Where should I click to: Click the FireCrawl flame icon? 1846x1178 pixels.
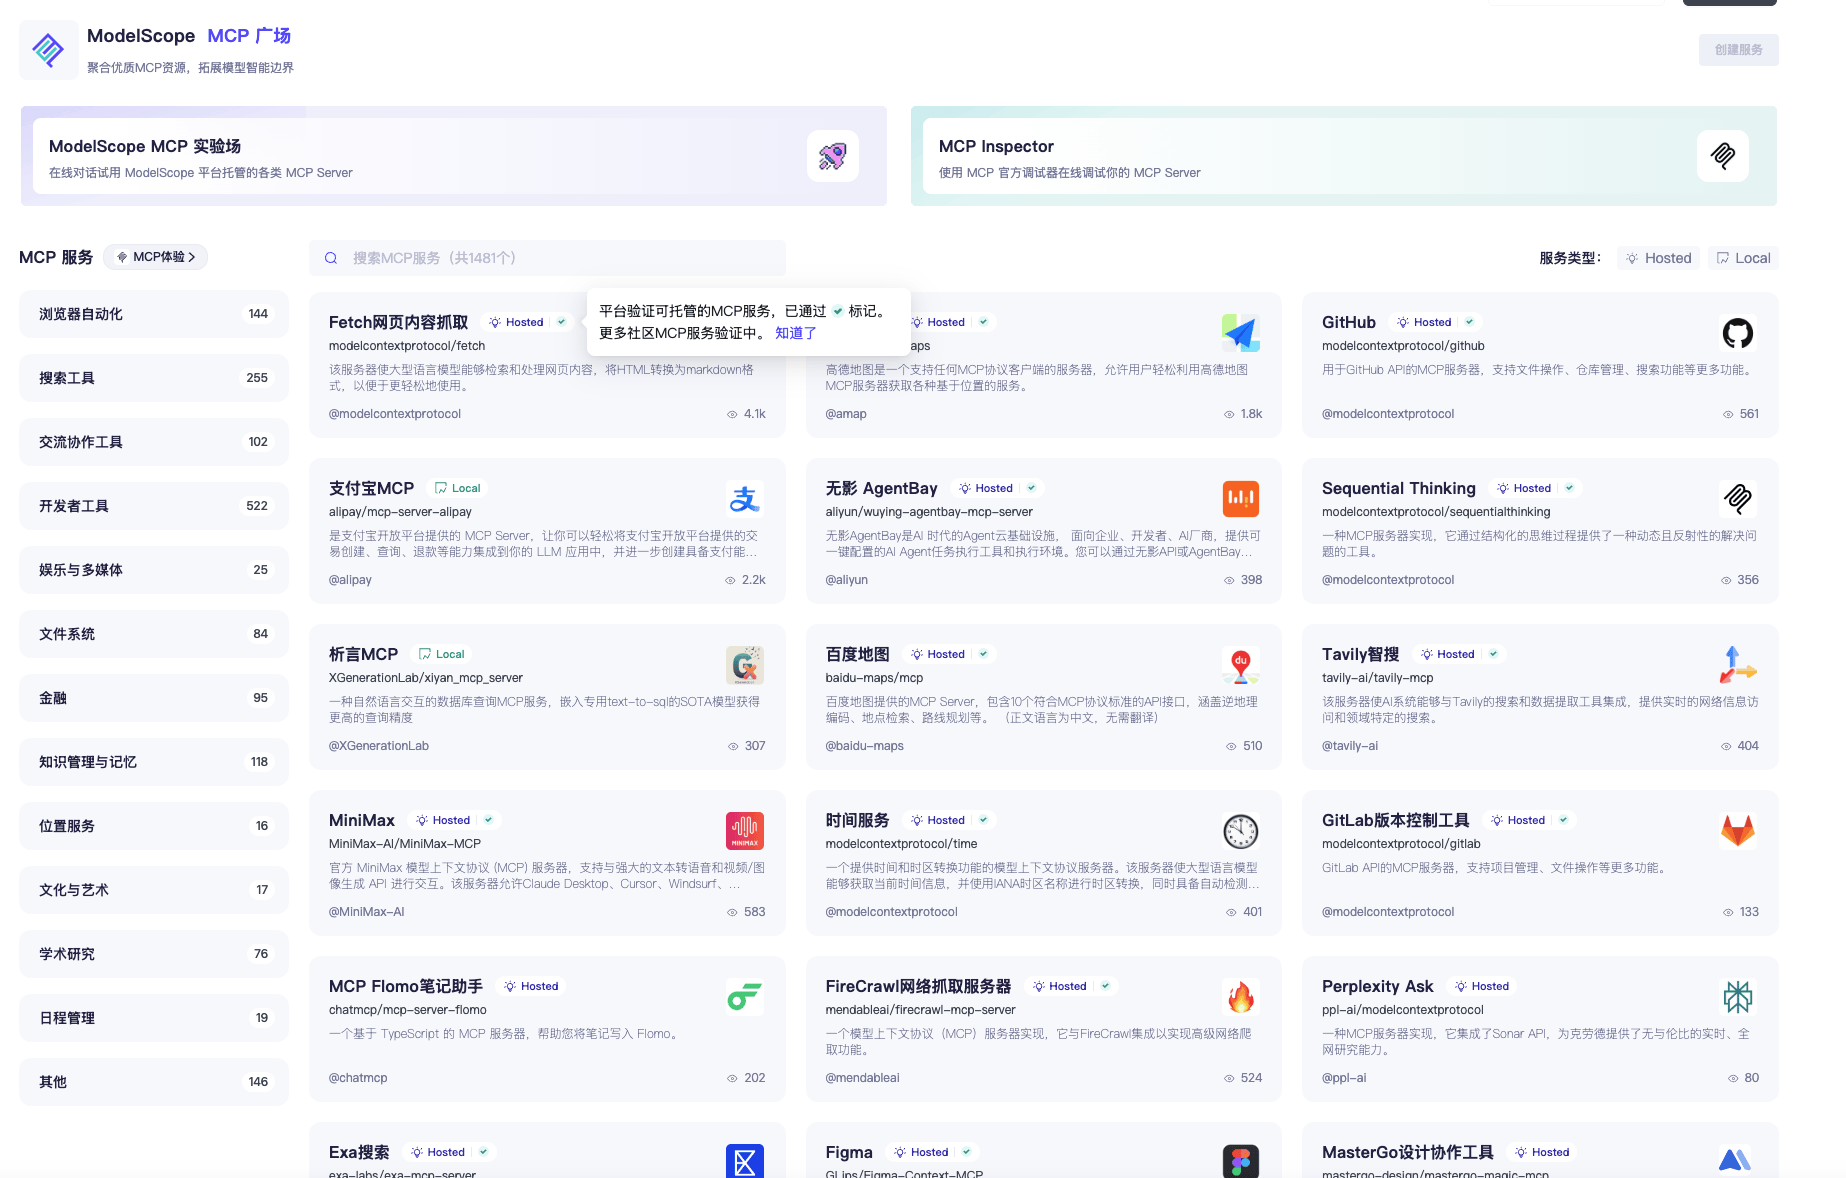(x=1240, y=997)
